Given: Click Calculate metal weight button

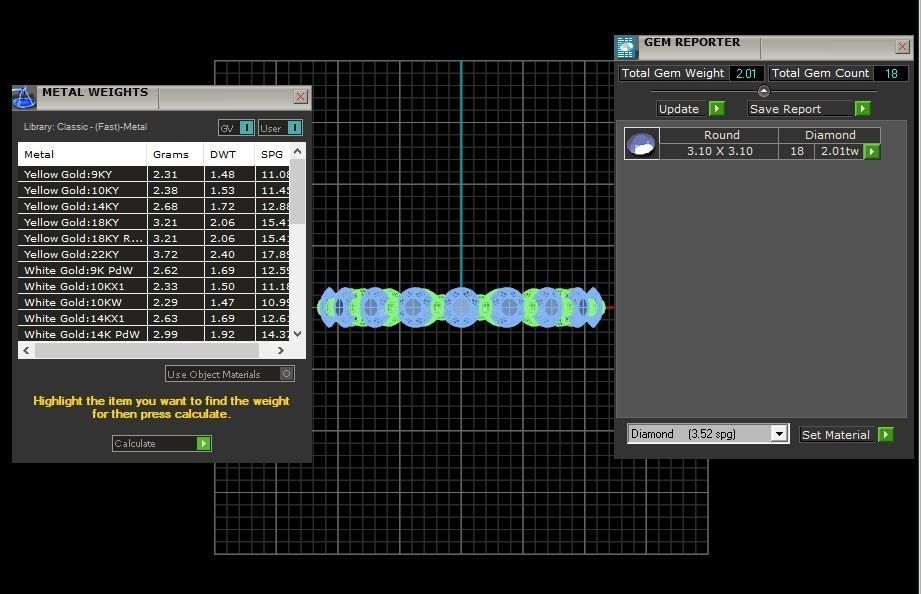Looking at the screenshot, I should [x=161, y=443].
